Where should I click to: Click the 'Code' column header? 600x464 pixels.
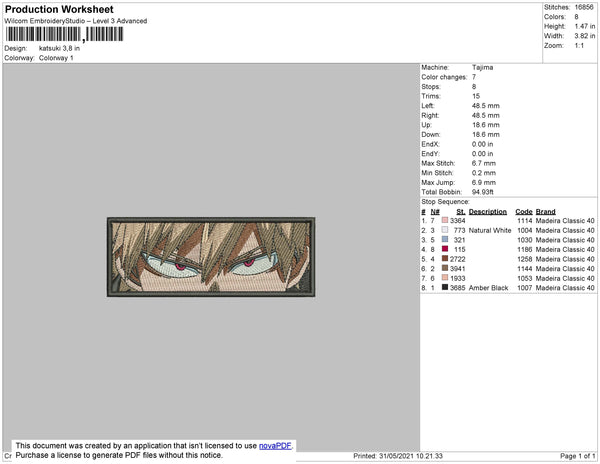(x=524, y=212)
